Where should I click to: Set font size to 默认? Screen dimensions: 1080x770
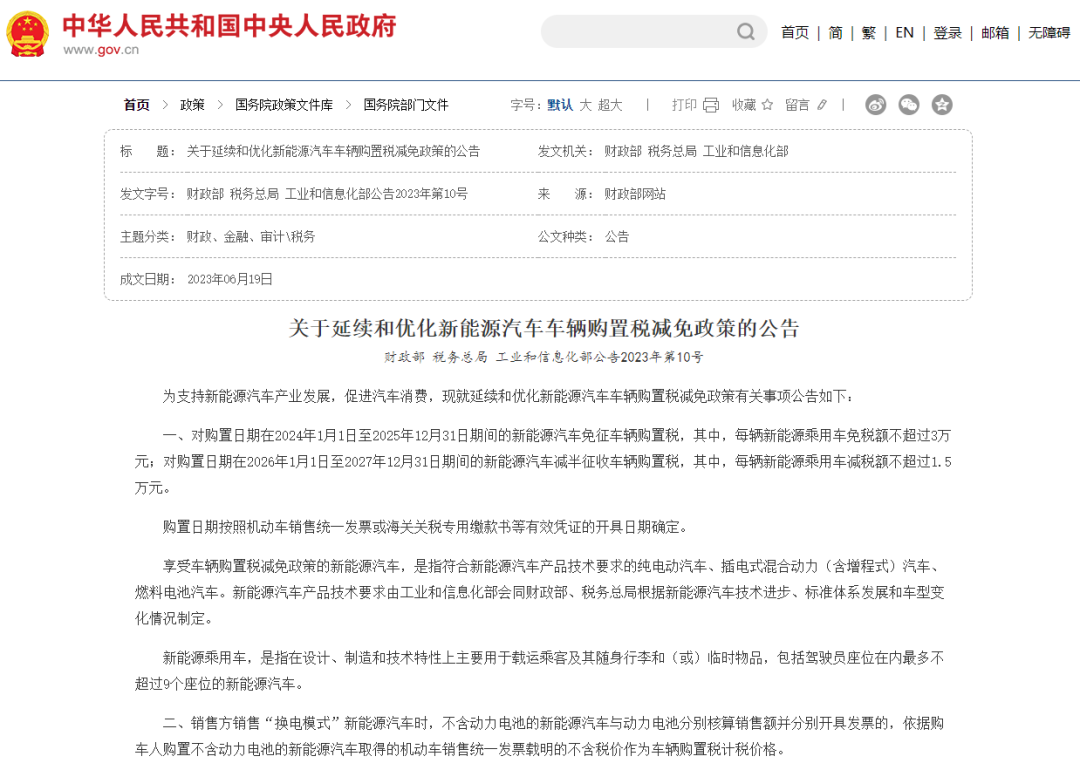(560, 105)
